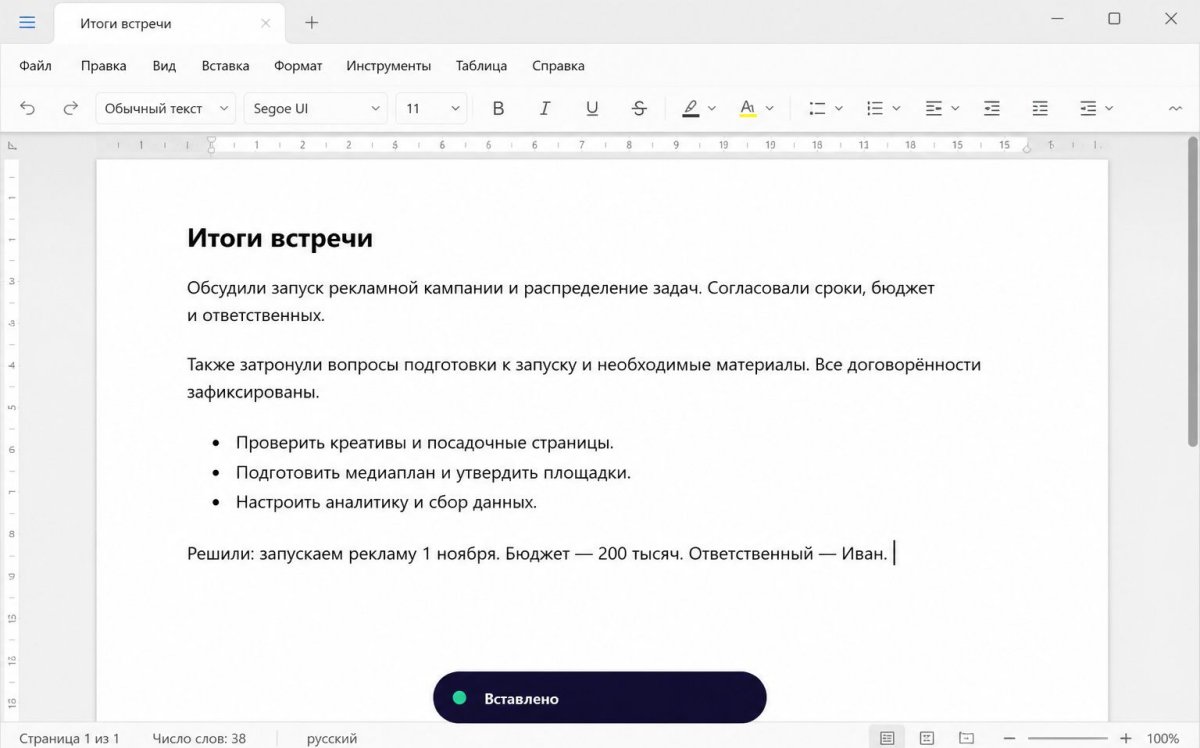Click the vertical scrollbar thumb
The image size is (1200, 748).
1192,292
